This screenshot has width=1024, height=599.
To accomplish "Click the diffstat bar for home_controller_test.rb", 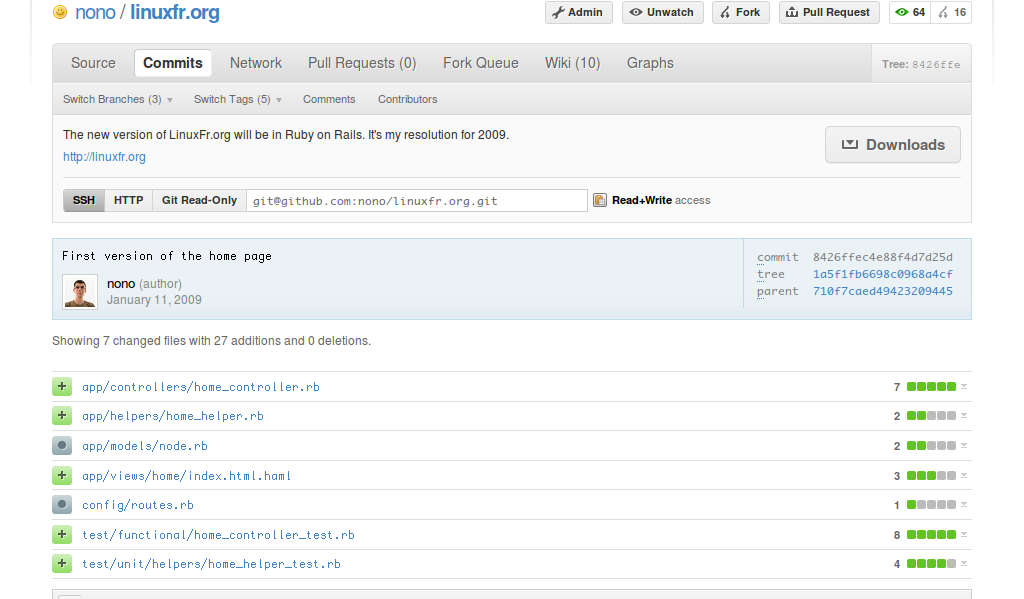I will [931, 535].
